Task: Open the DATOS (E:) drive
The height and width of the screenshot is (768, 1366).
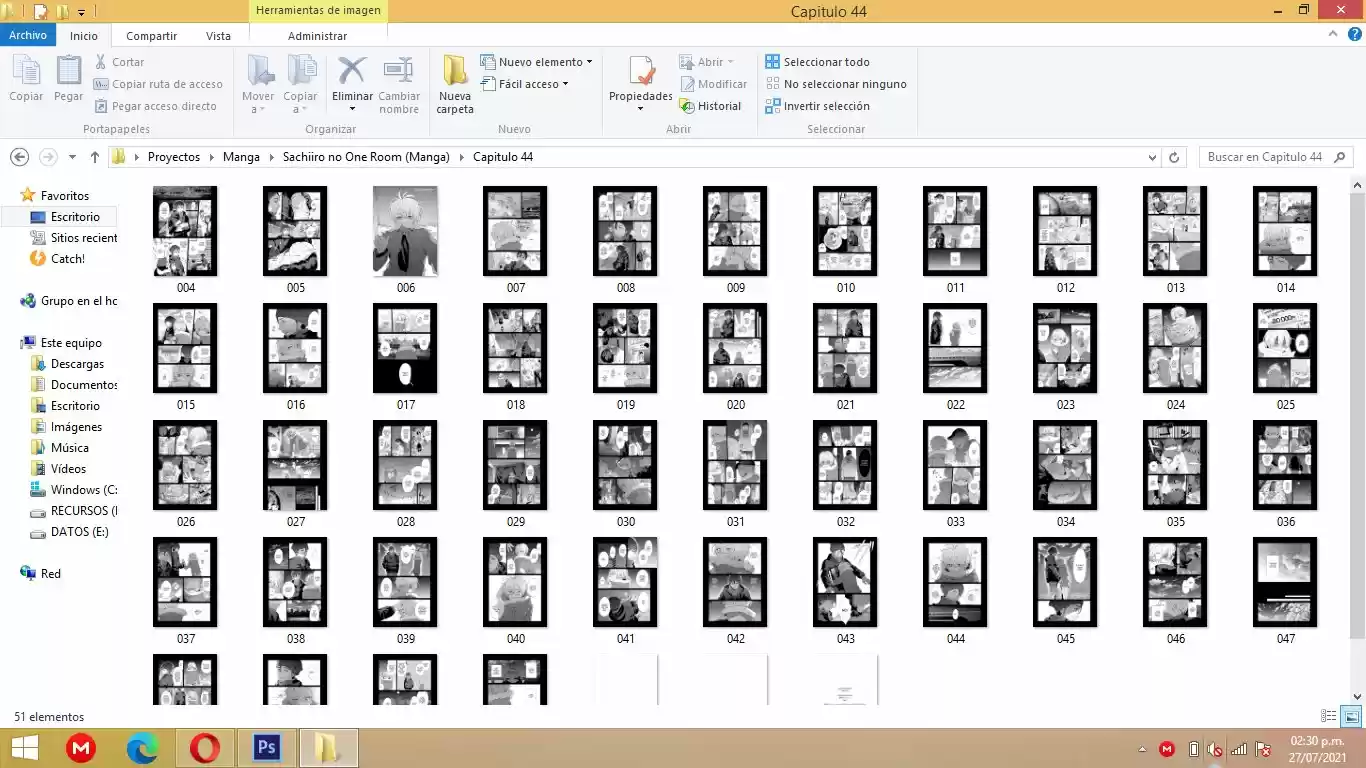Action: pyautogui.click(x=79, y=532)
